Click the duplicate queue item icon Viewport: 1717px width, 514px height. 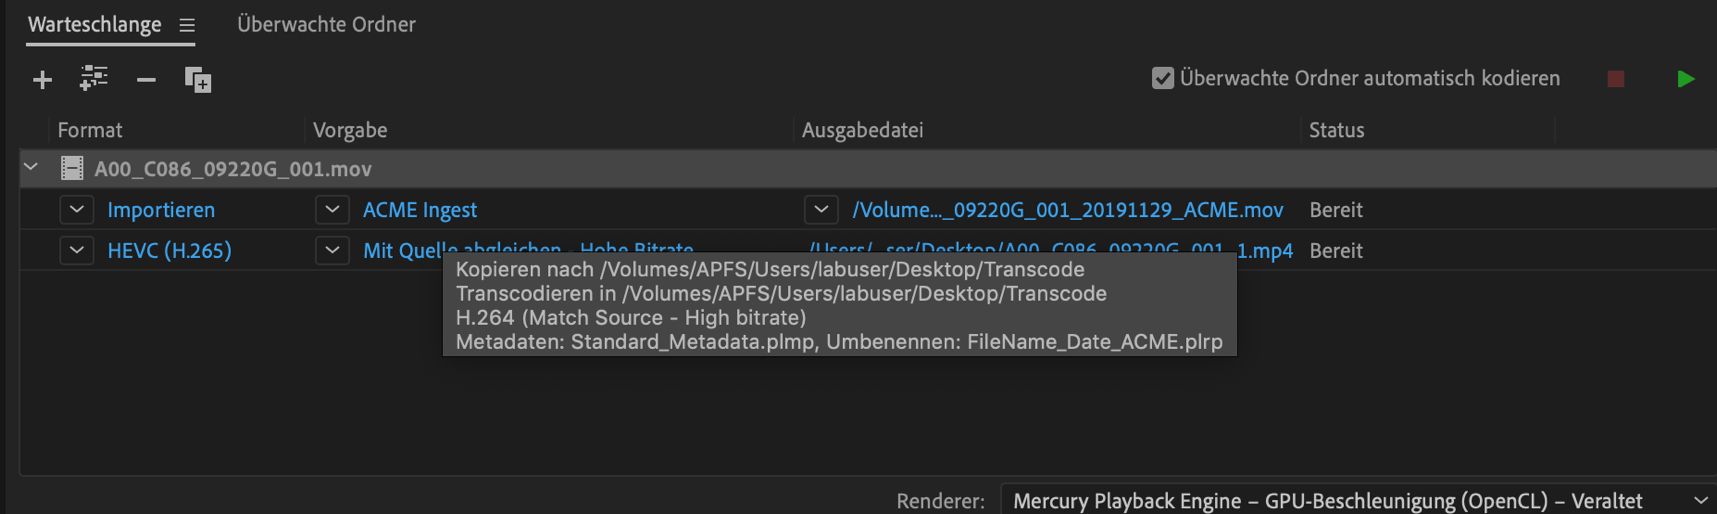(x=198, y=80)
